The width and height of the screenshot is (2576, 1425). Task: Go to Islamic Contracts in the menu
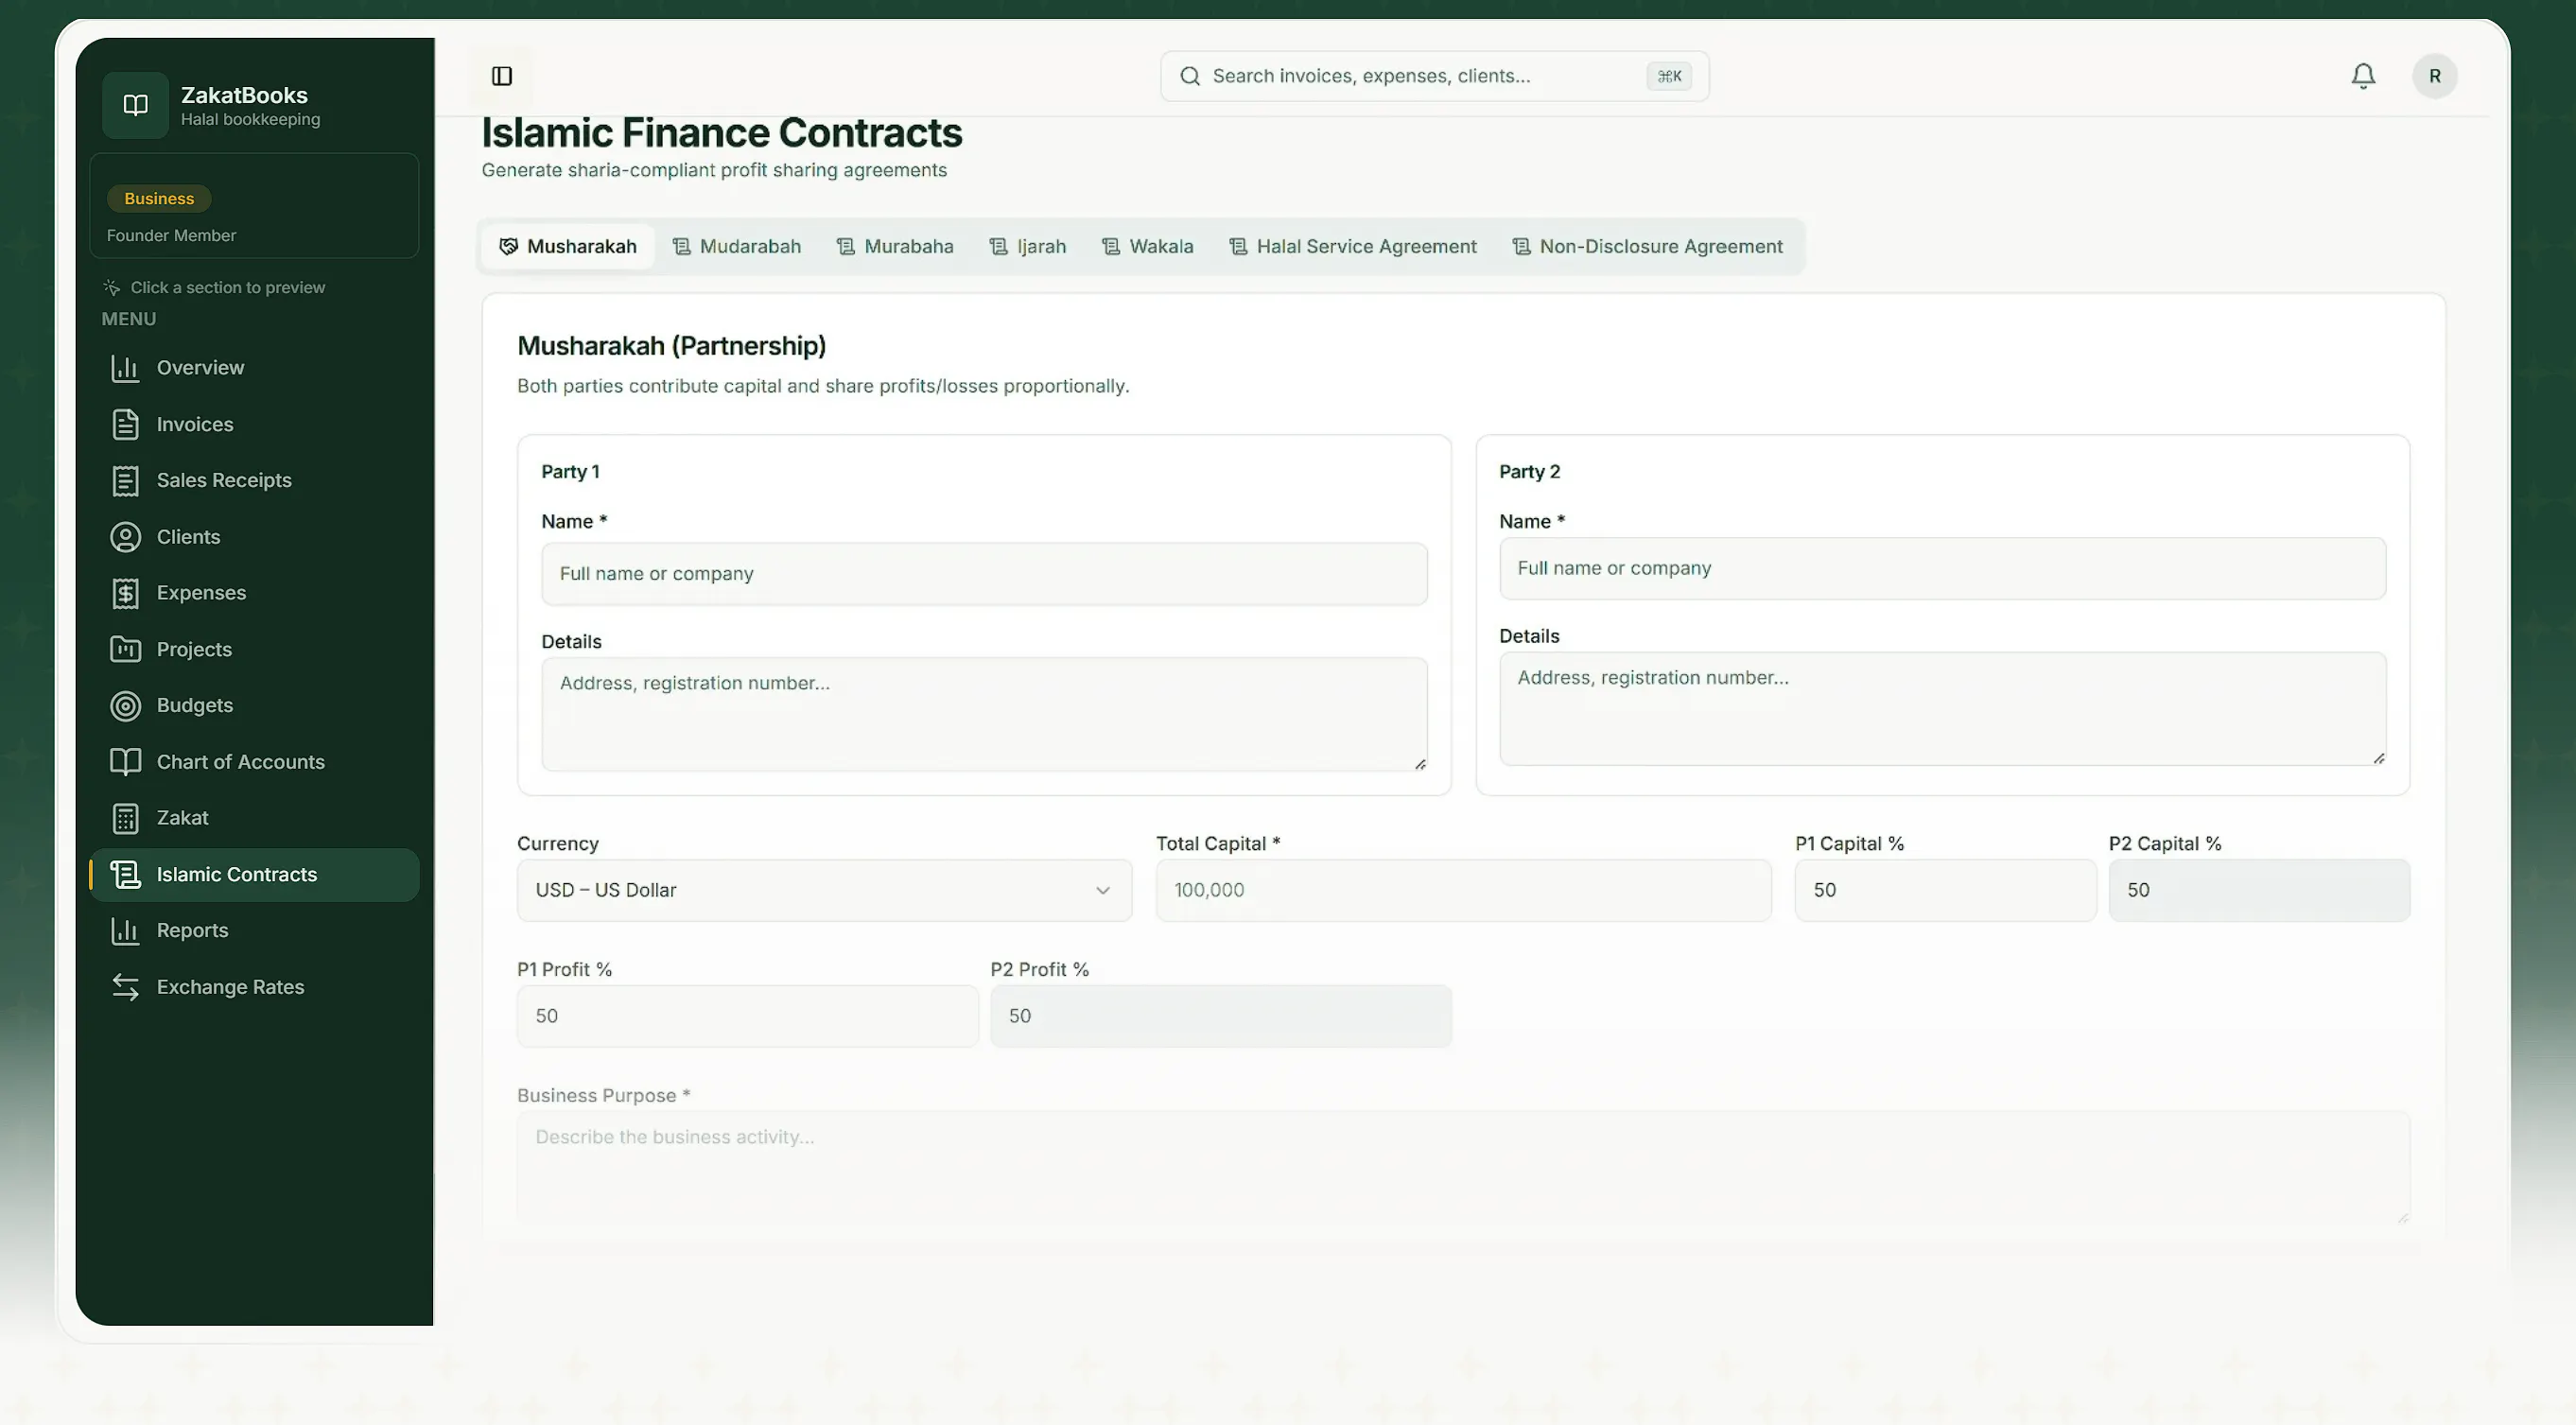click(x=255, y=875)
